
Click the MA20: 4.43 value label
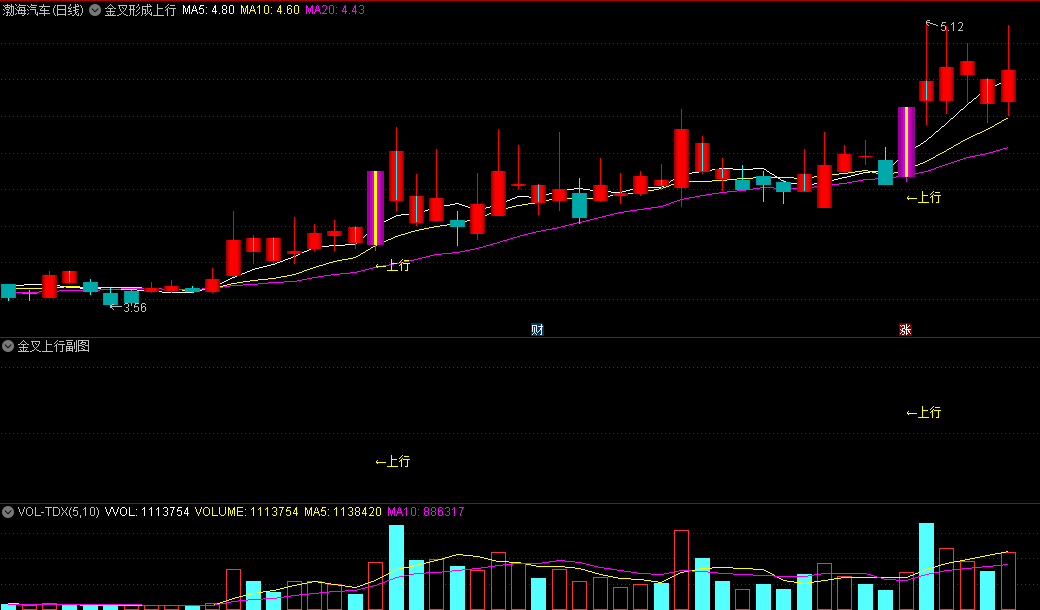click(x=335, y=10)
